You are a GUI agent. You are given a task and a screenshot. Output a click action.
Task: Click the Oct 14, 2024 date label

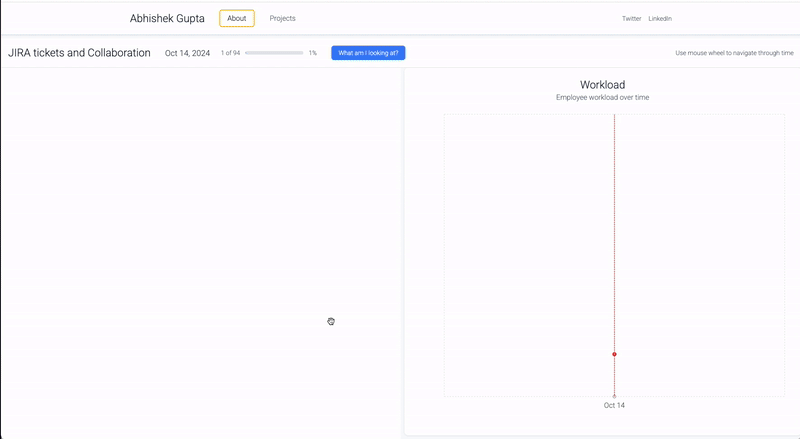(x=187, y=53)
